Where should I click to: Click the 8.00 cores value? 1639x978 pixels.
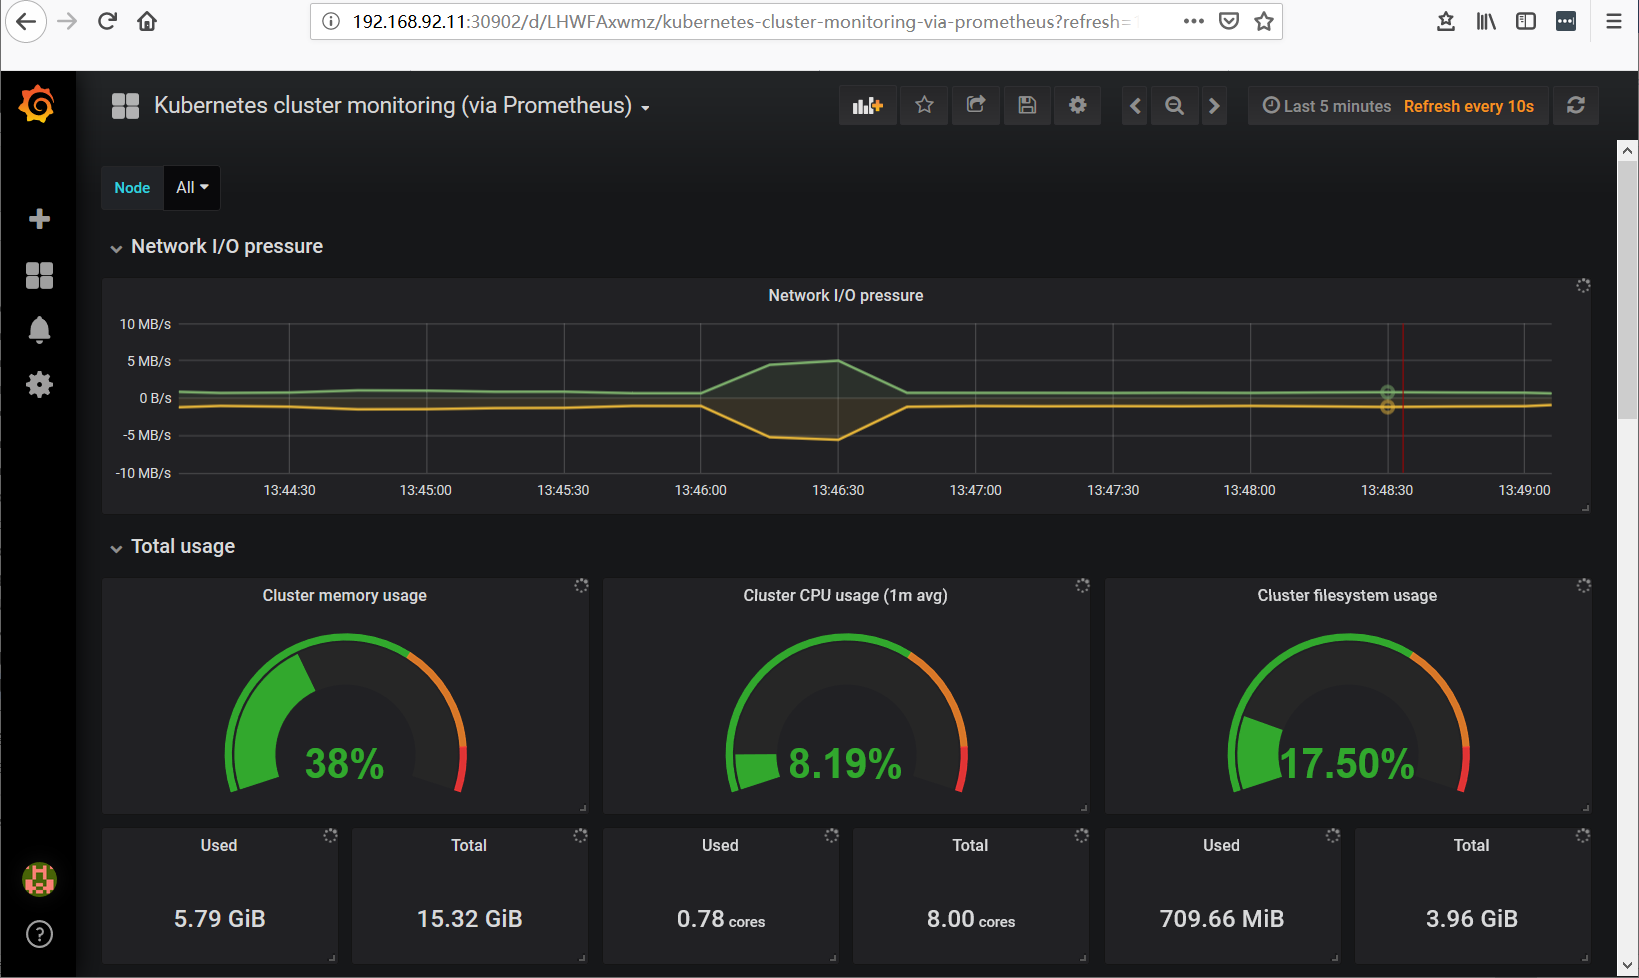pyautogui.click(x=971, y=919)
